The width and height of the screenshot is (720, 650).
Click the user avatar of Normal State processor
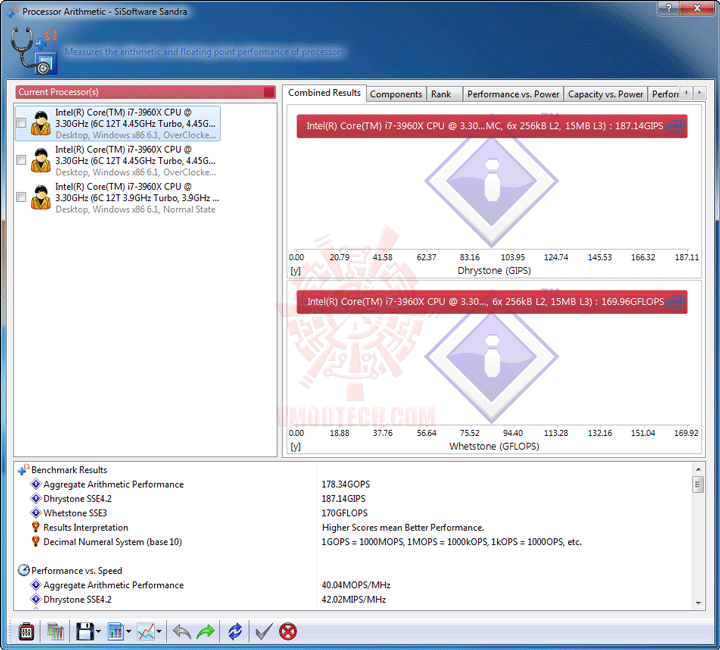click(x=41, y=197)
